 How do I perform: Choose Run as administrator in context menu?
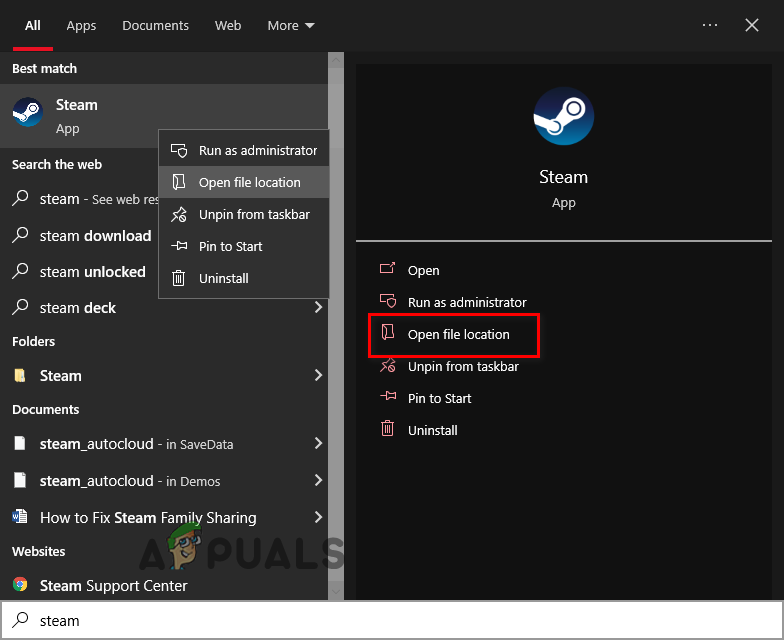244,150
